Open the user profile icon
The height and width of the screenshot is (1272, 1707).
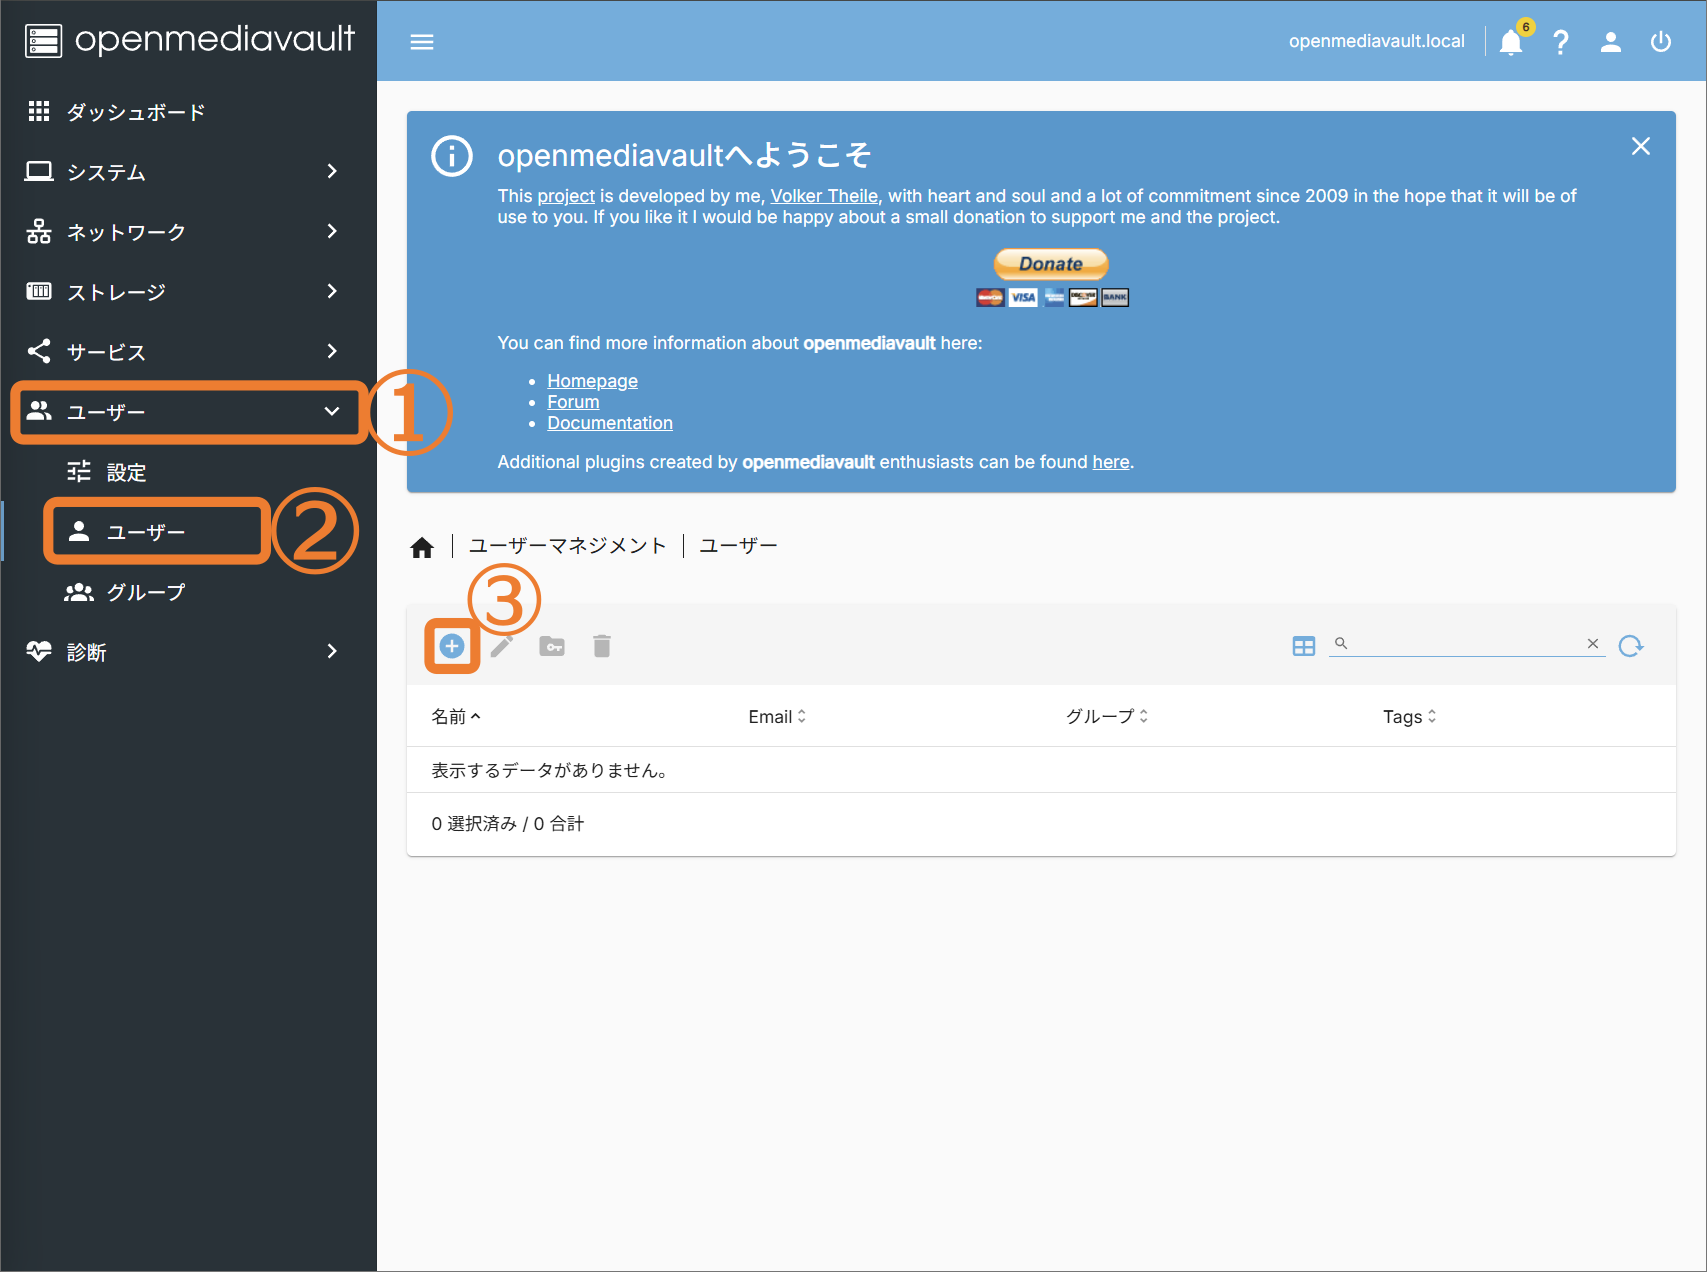[x=1611, y=42]
